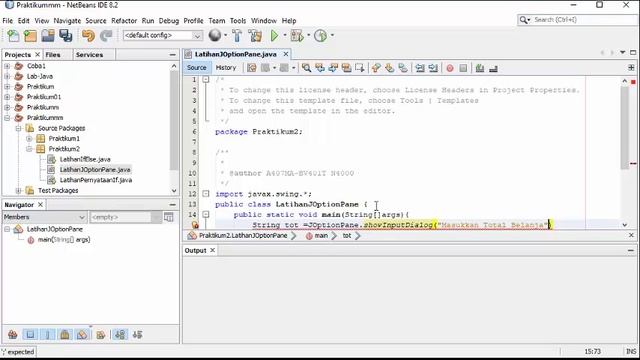Click Find Previous Occurrence icon
The height and width of the screenshot is (360, 640).
pos(320,68)
